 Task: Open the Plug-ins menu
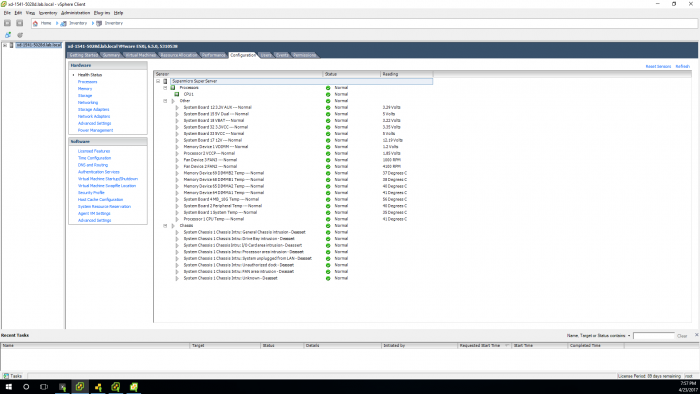[x=102, y=13]
